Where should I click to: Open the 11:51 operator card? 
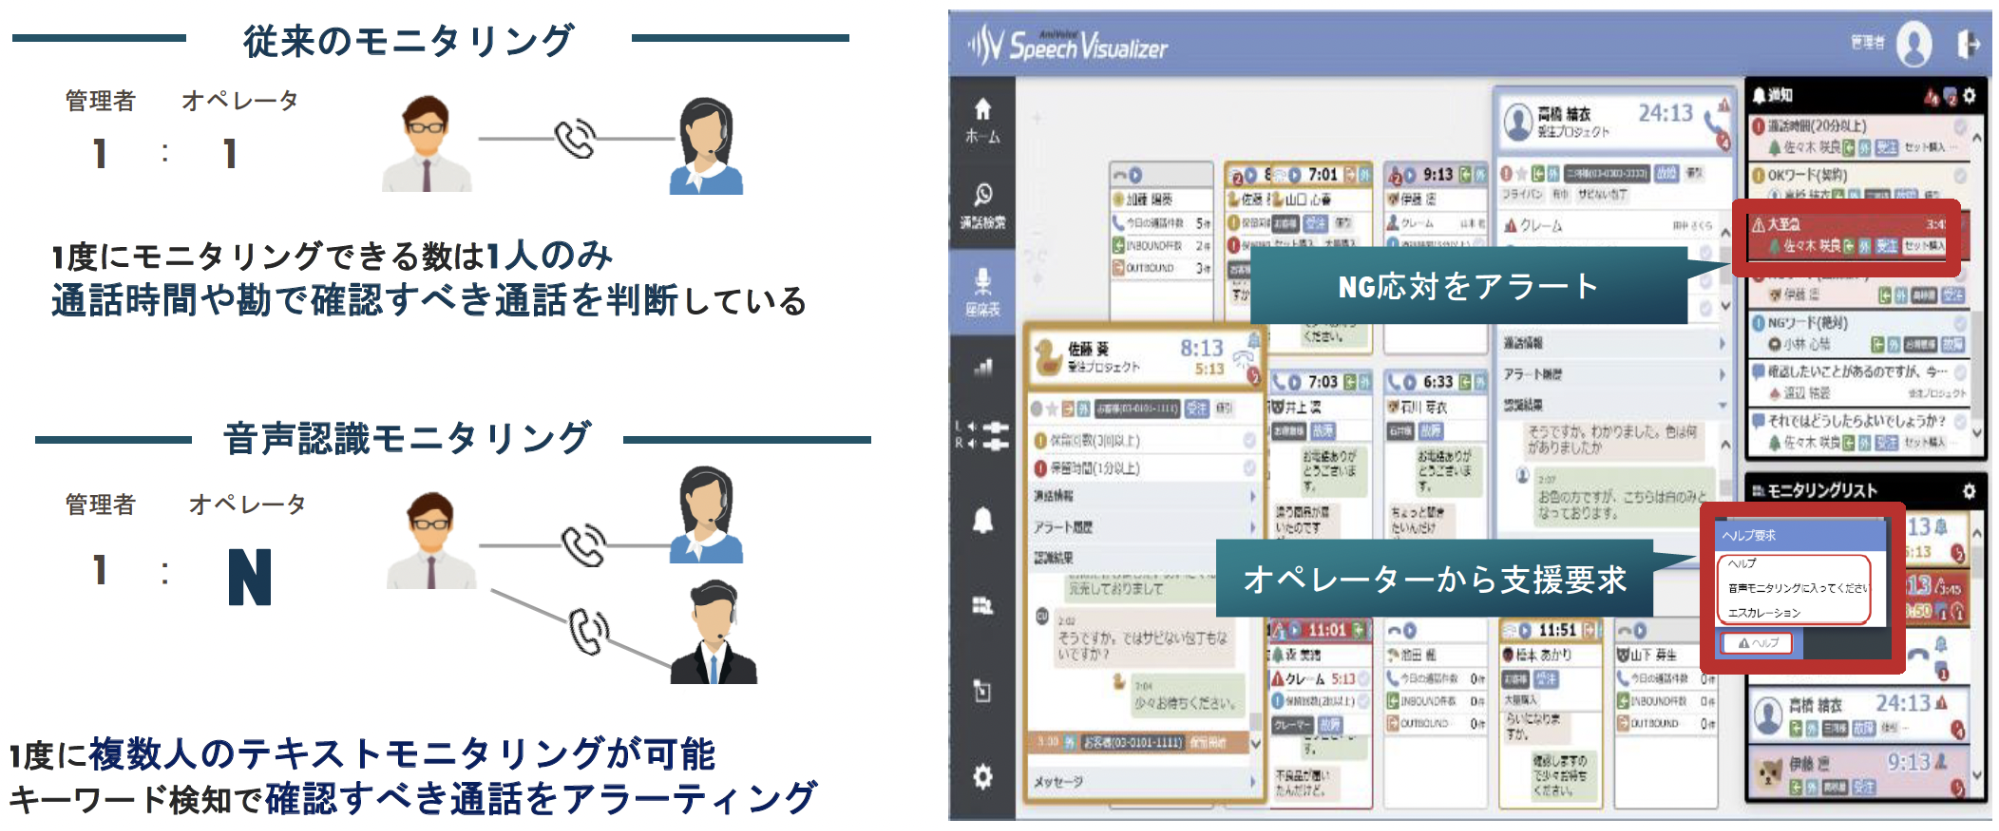1550,712
